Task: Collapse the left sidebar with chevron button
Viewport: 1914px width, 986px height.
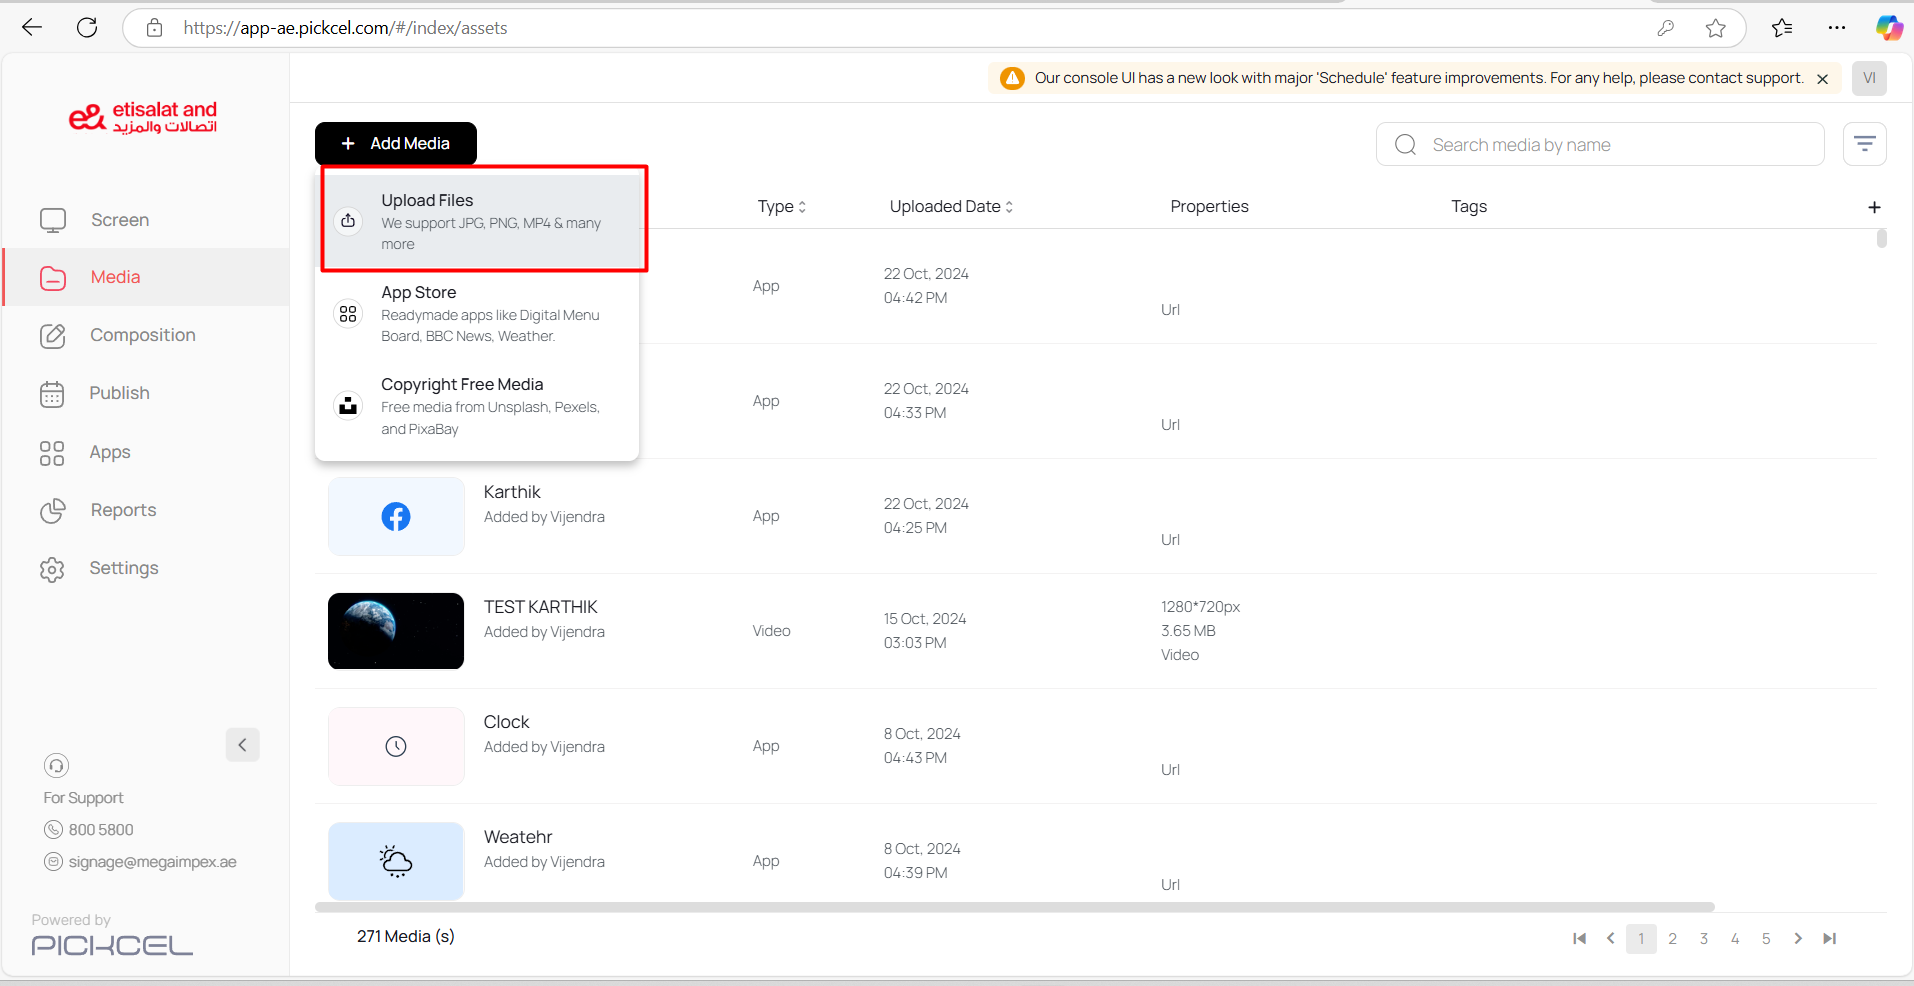Action: [x=242, y=745]
